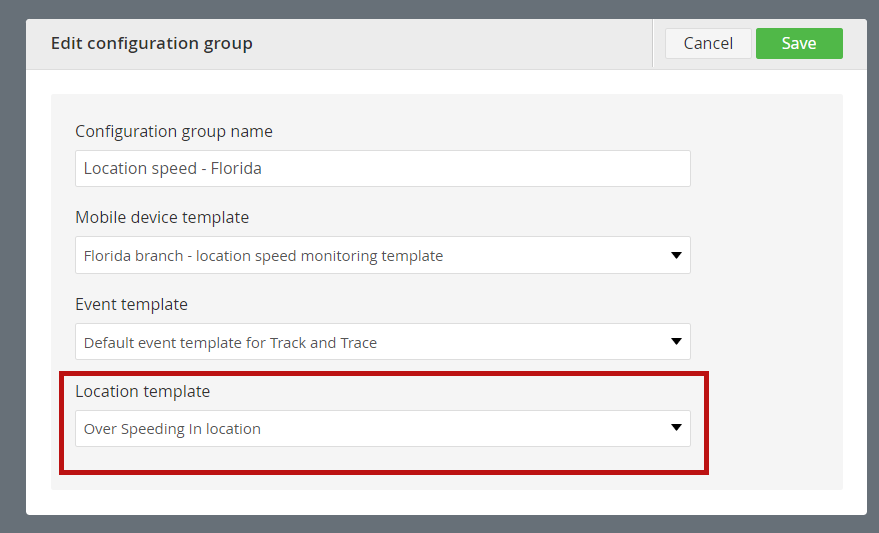This screenshot has height=533, width=879.
Task: Click the Event template dropdown arrow
Action: (676, 341)
